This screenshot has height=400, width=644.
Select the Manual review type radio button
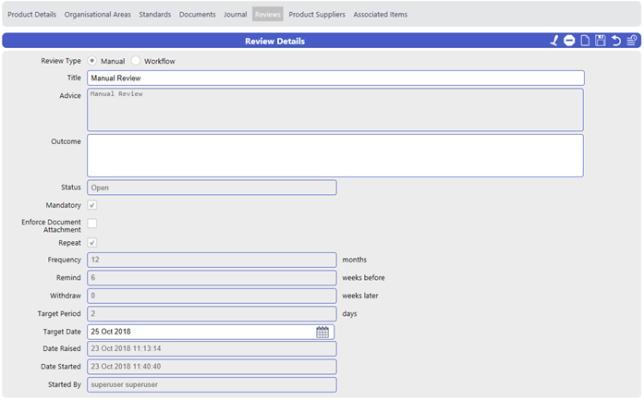[92, 61]
